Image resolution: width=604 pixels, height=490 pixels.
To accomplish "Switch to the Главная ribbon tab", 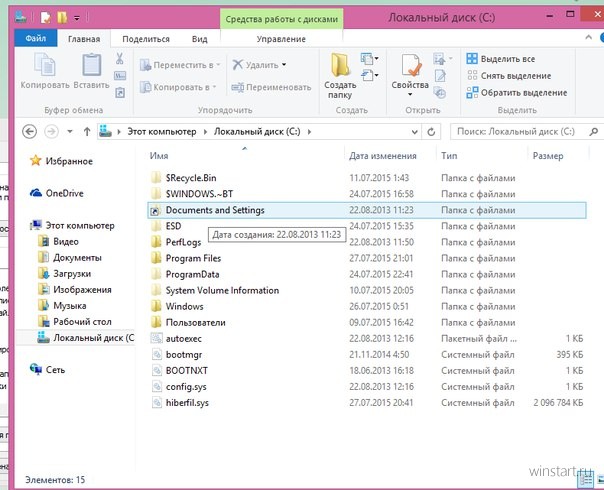I will 84,39.
